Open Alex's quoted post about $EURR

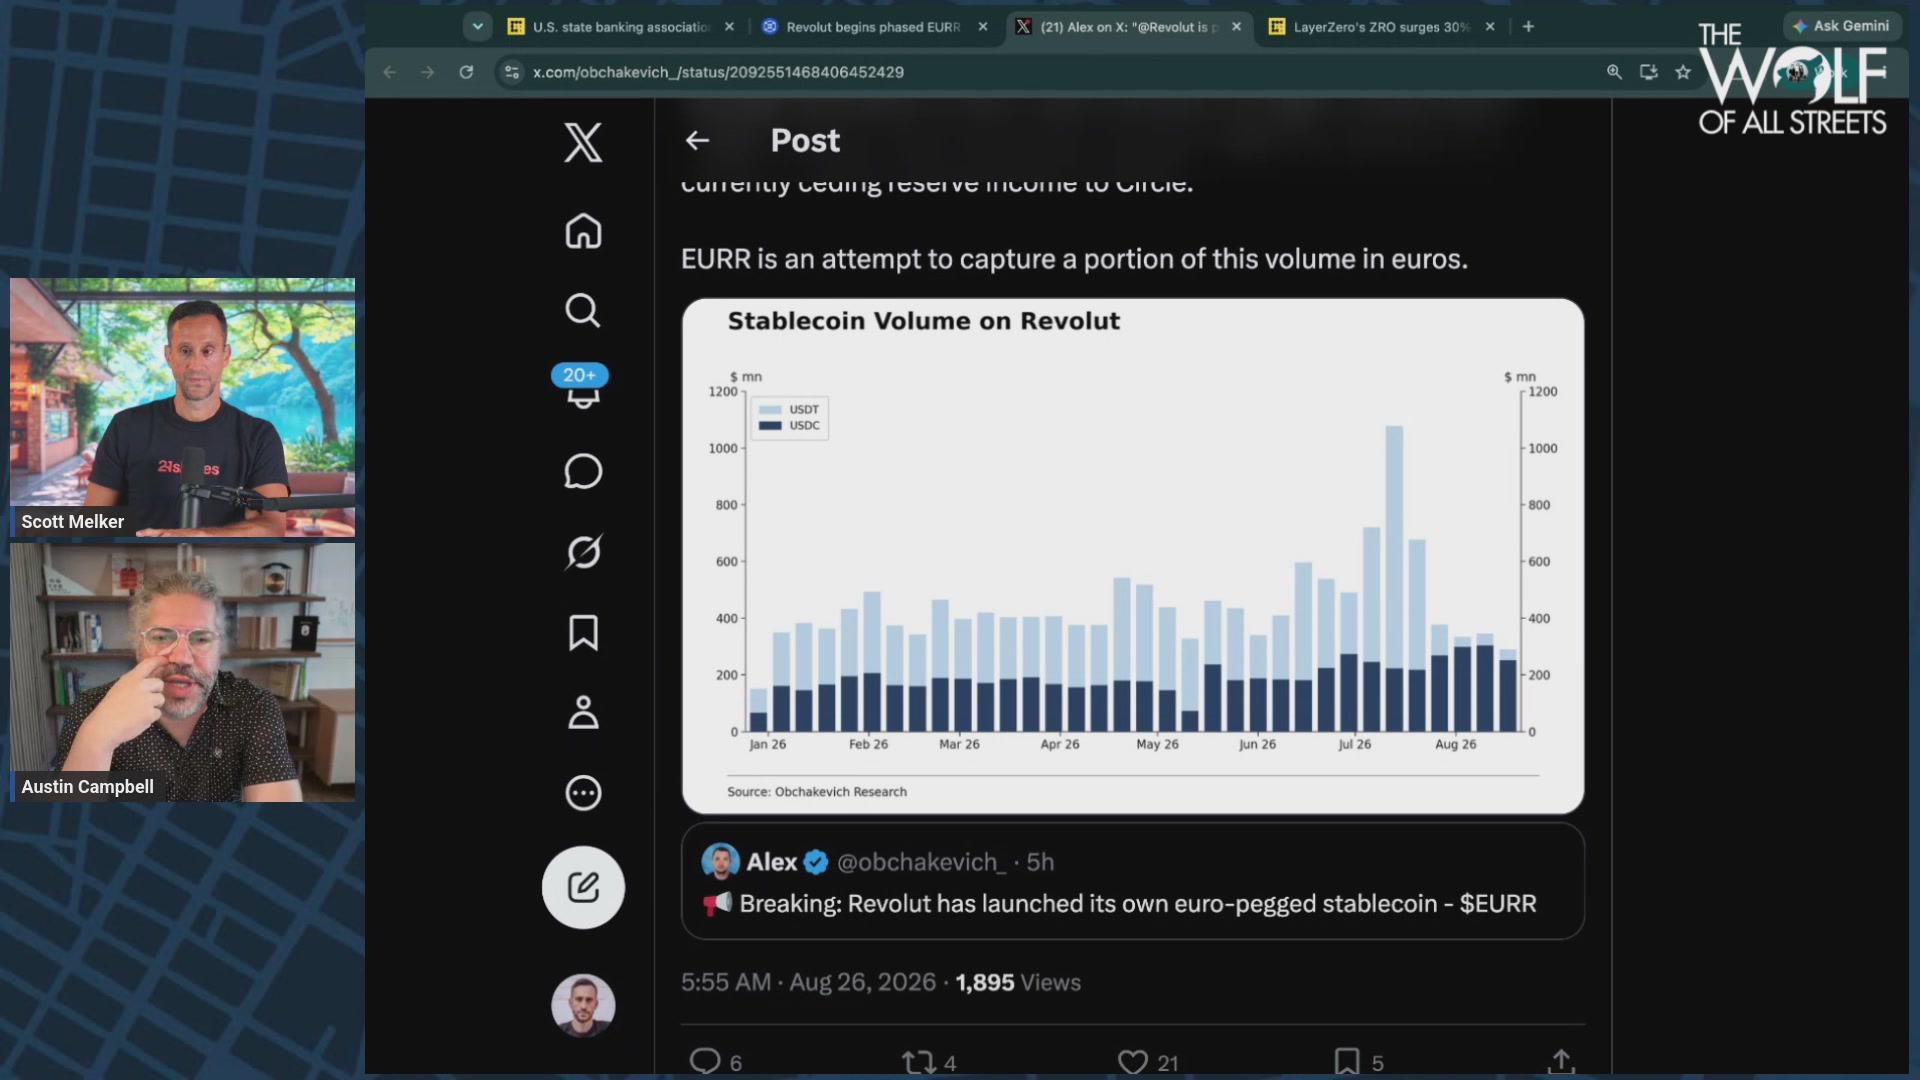[1133, 881]
